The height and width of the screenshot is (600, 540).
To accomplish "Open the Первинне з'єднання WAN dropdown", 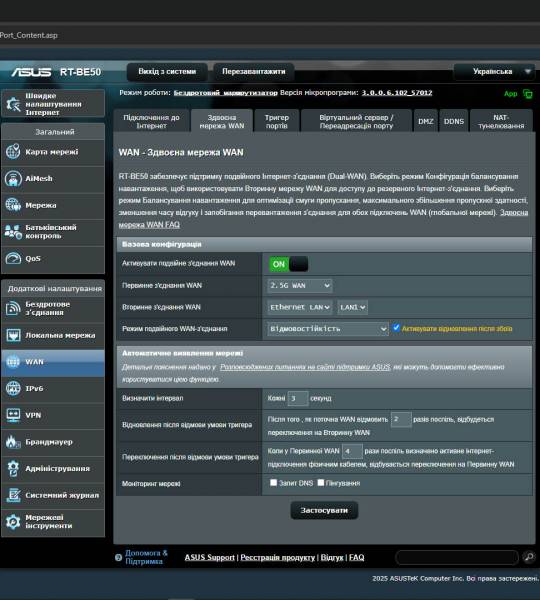I will pos(300,285).
